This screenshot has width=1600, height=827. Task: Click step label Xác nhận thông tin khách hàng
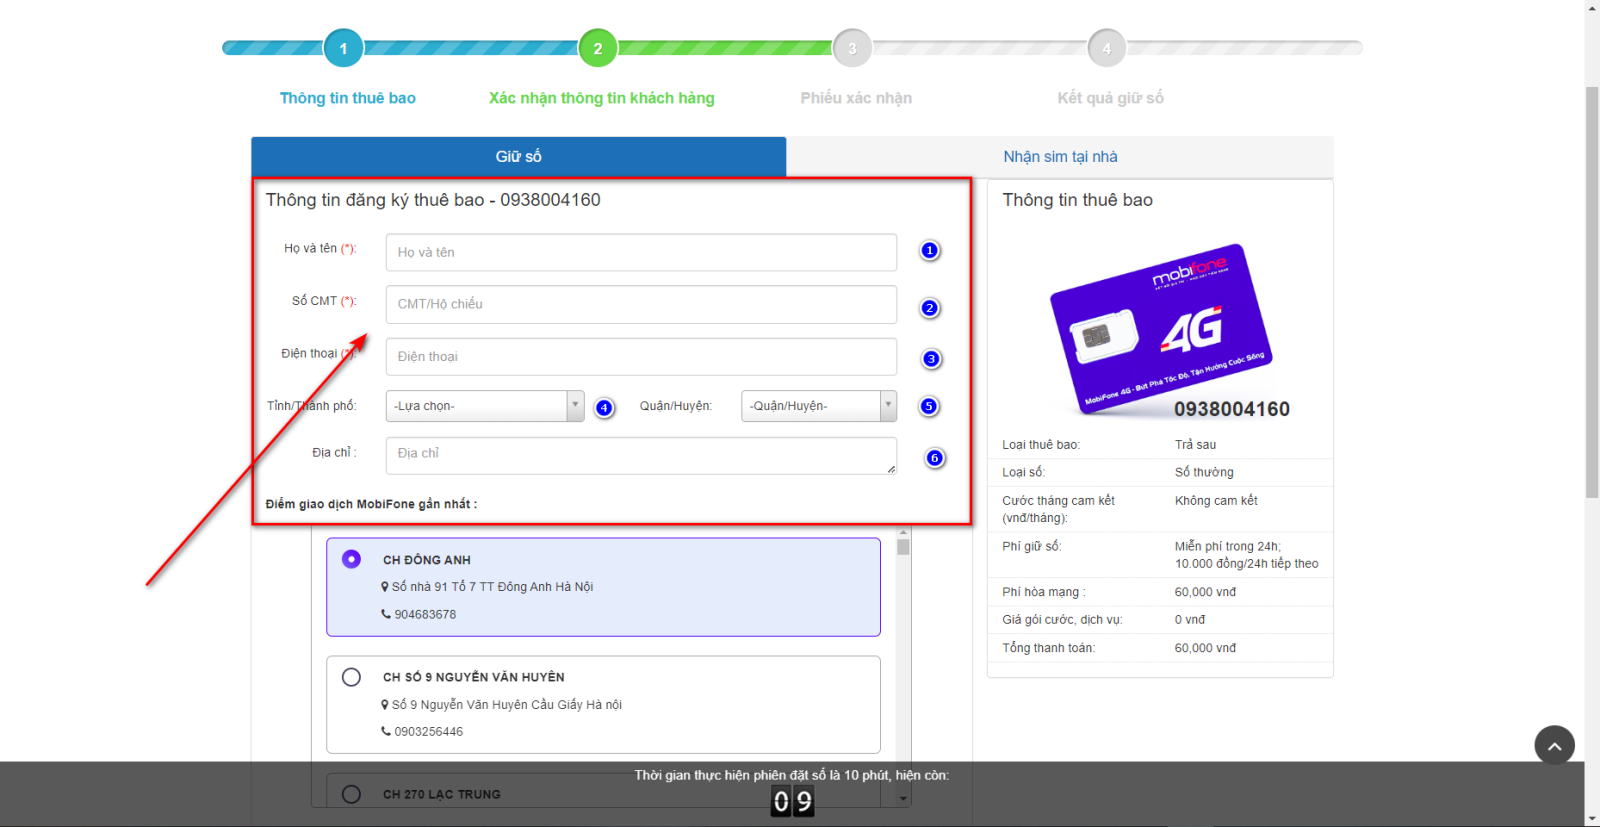coord(602,98)
